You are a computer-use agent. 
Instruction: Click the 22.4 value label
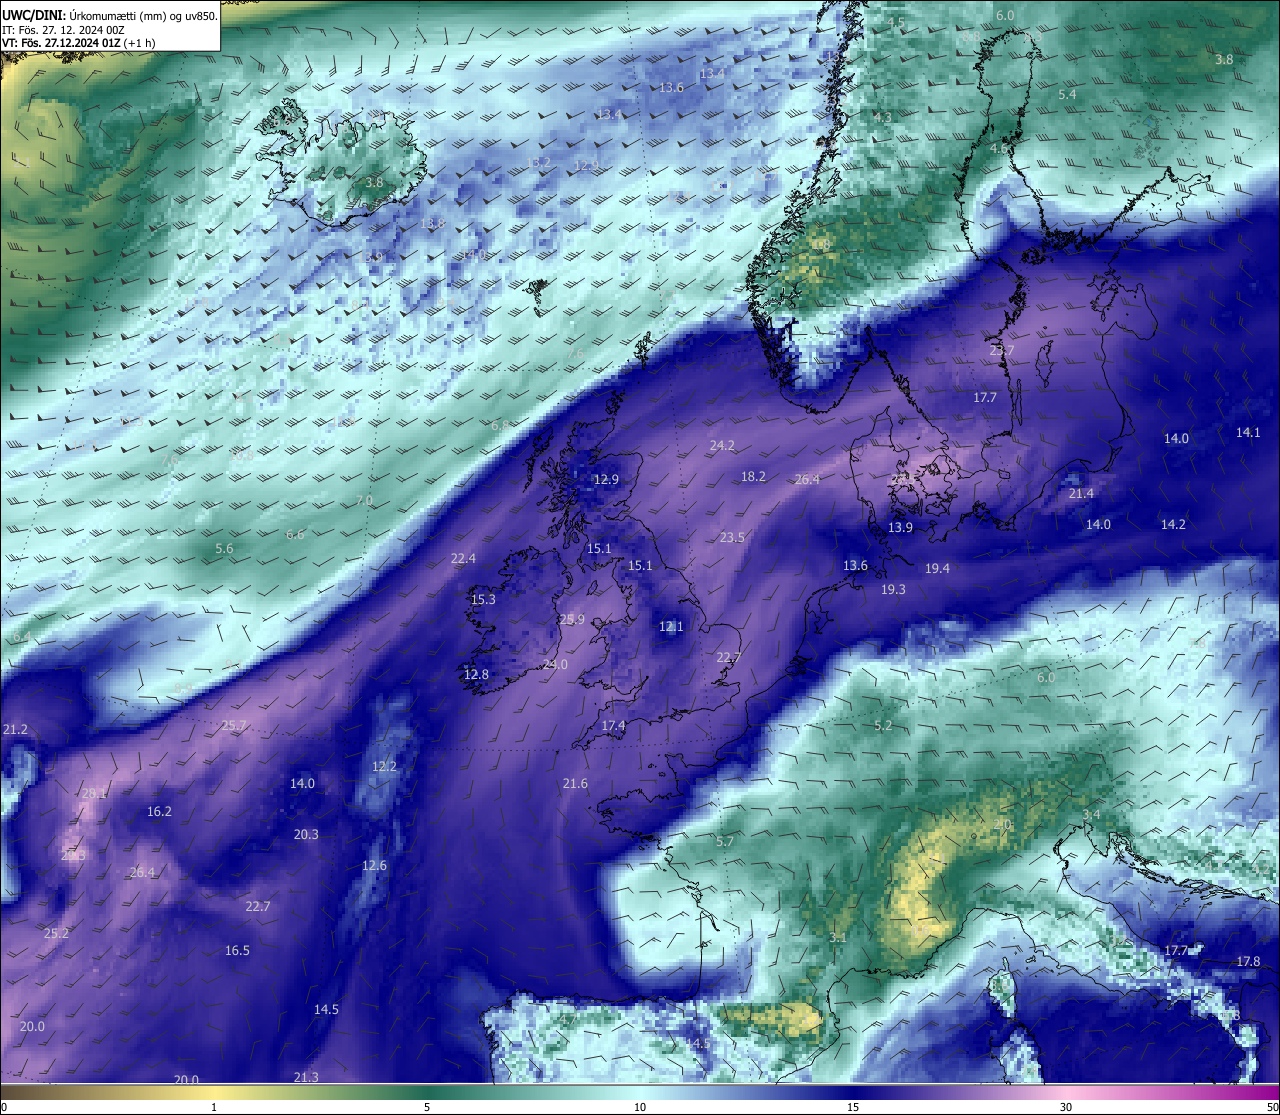(x=463, y=558)
